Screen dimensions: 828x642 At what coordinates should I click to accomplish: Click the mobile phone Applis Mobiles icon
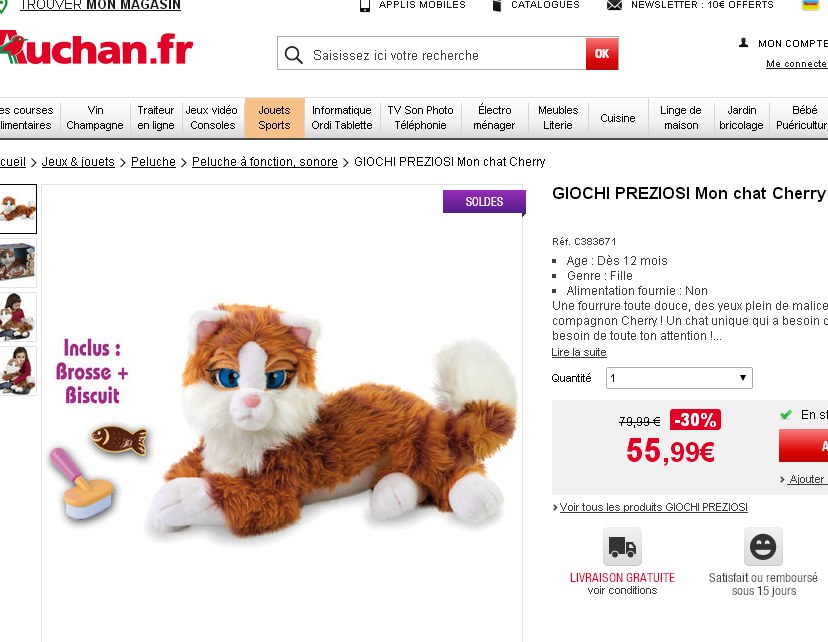click(x=364, y=5)
